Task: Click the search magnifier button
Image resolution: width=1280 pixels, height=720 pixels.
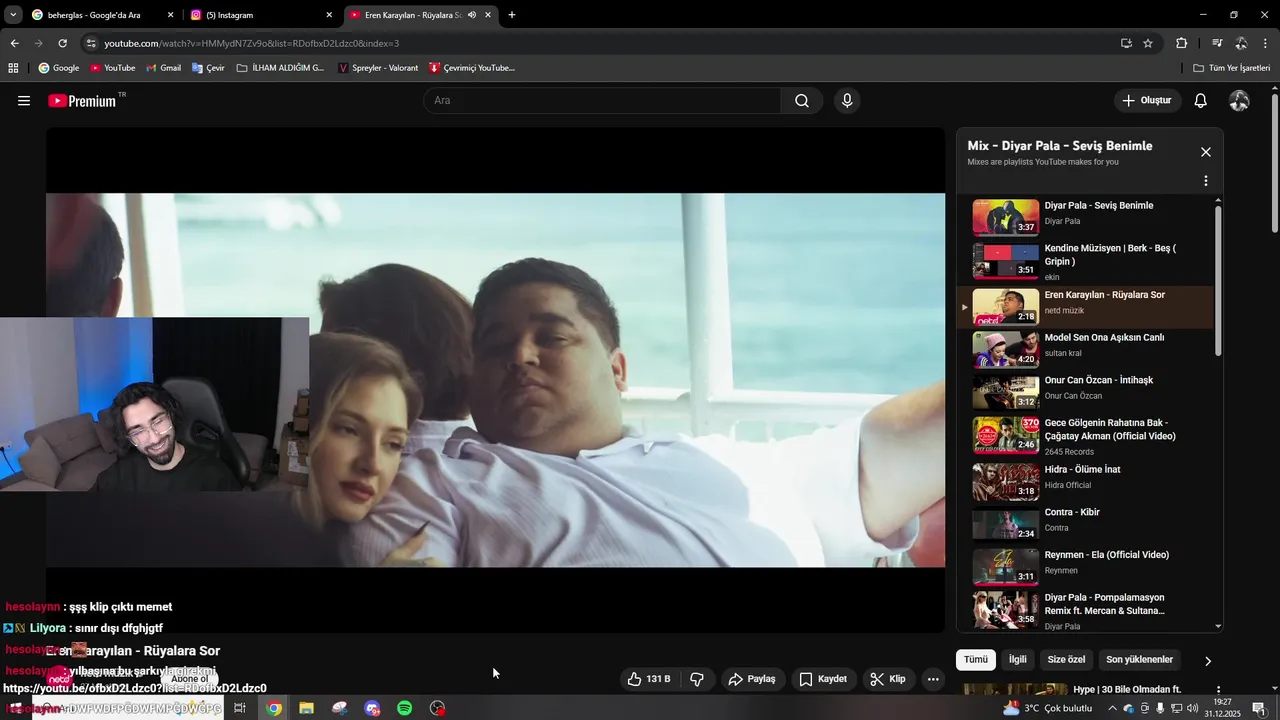Action: [802, 100]
